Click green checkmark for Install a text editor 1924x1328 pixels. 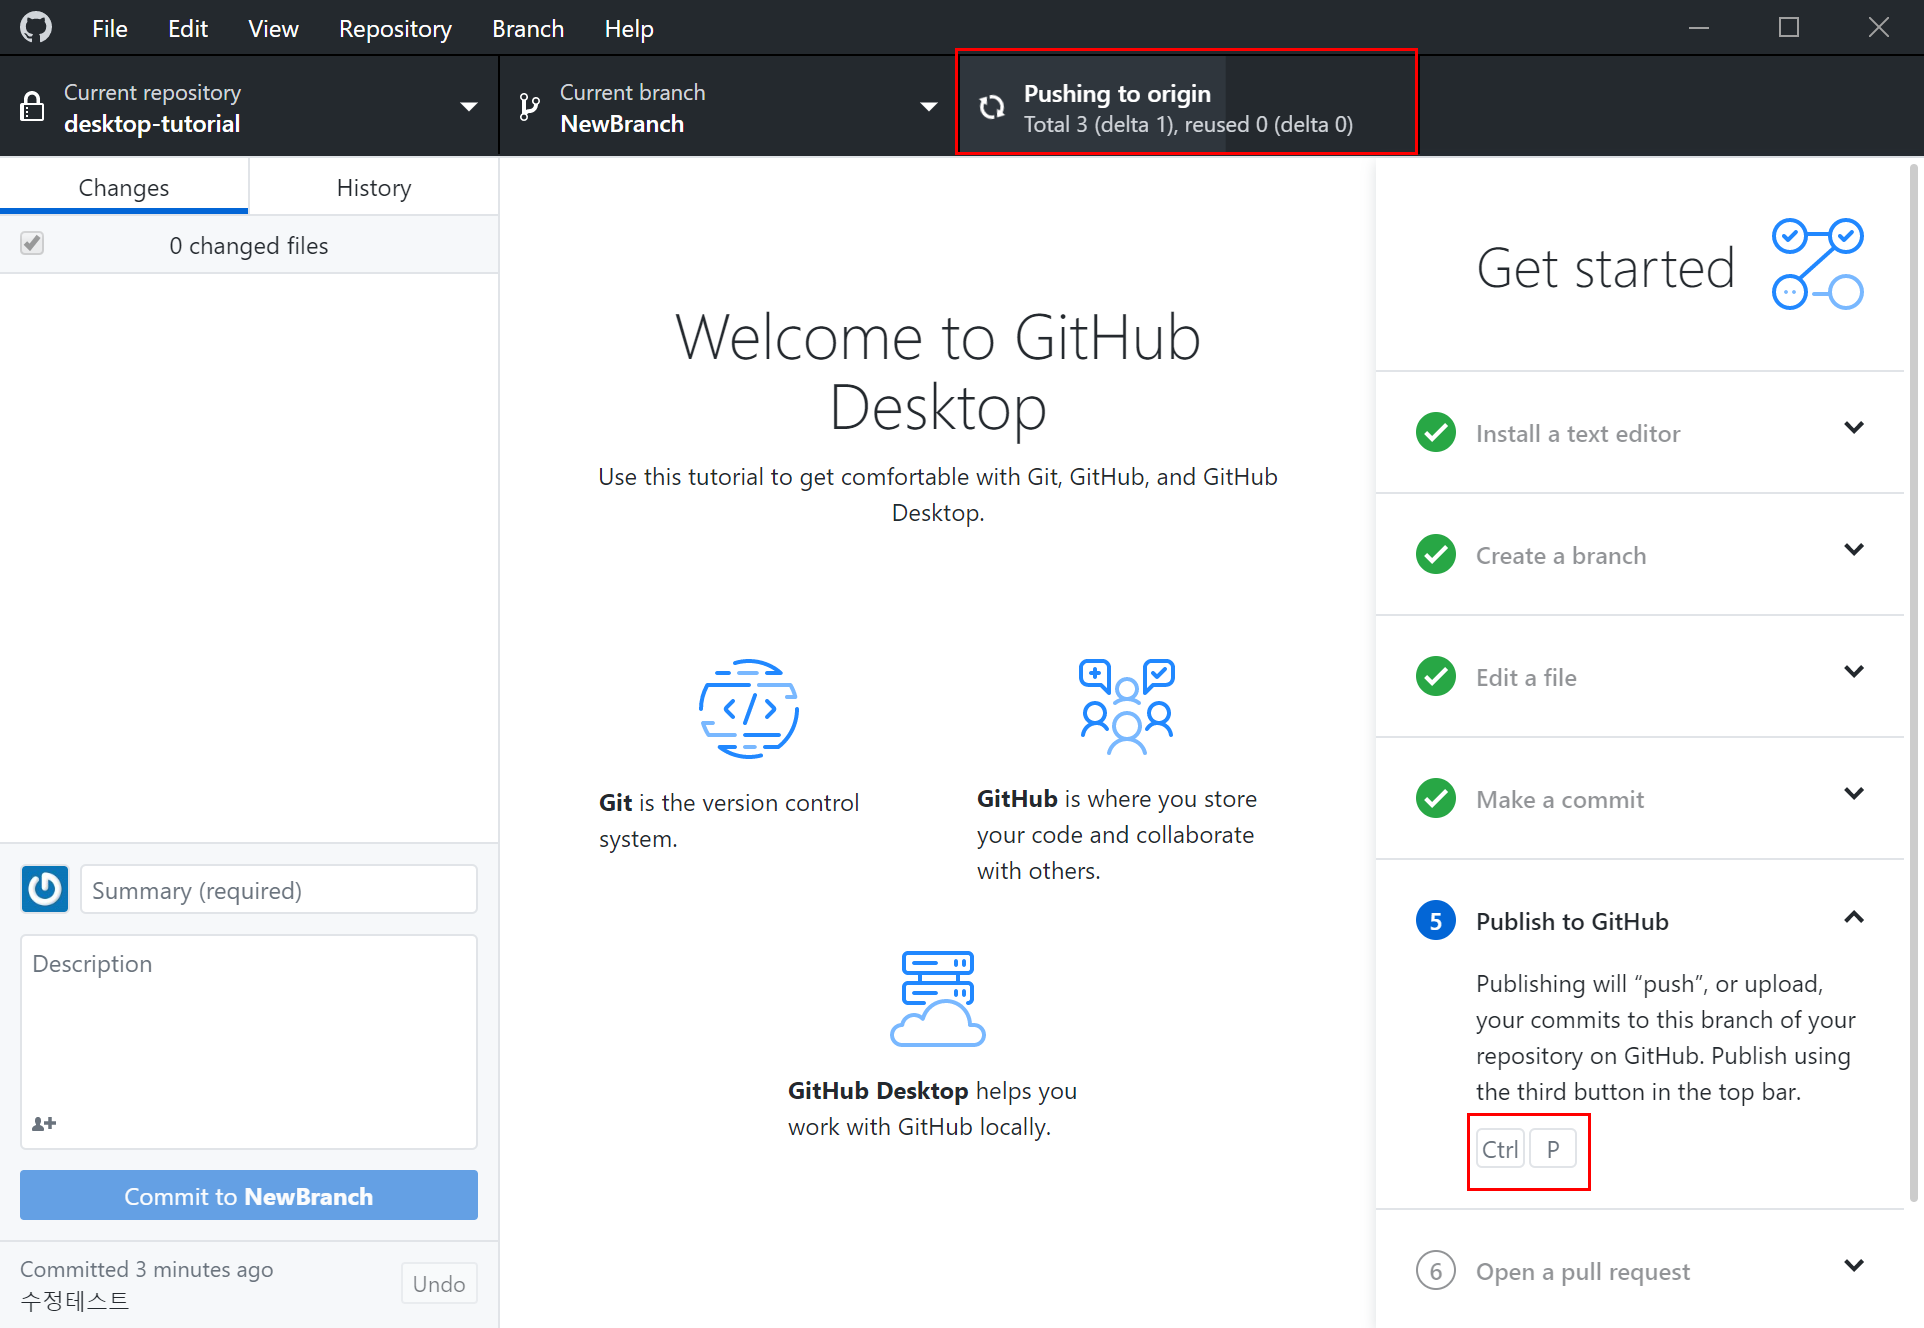pyautogui.click(x=1436, y=432)
